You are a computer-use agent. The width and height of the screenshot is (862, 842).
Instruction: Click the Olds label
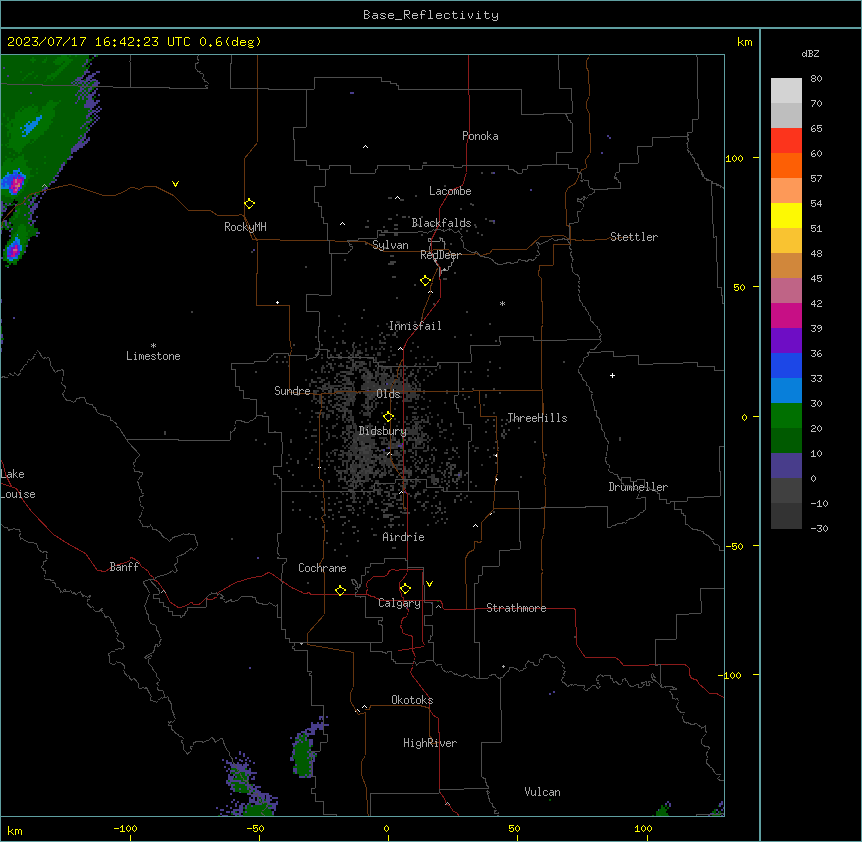coord(388,394)
